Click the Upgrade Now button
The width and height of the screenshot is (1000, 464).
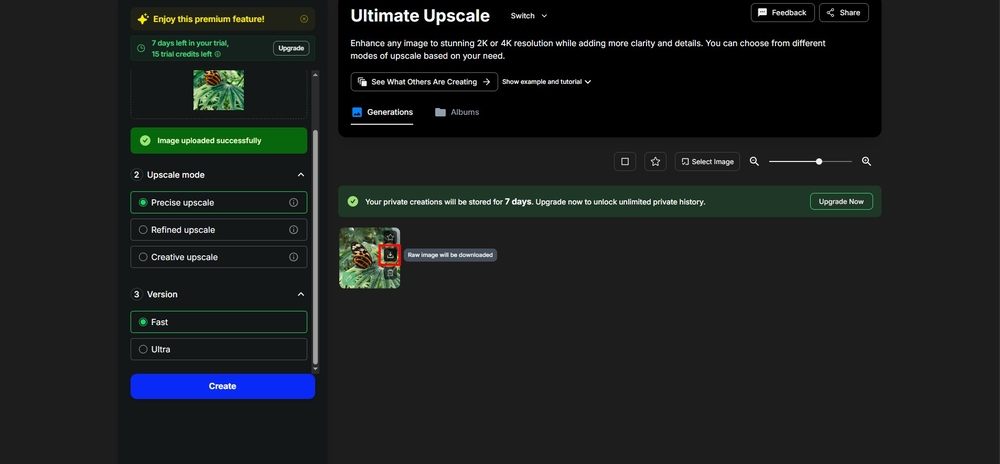[x=841, y=201]
